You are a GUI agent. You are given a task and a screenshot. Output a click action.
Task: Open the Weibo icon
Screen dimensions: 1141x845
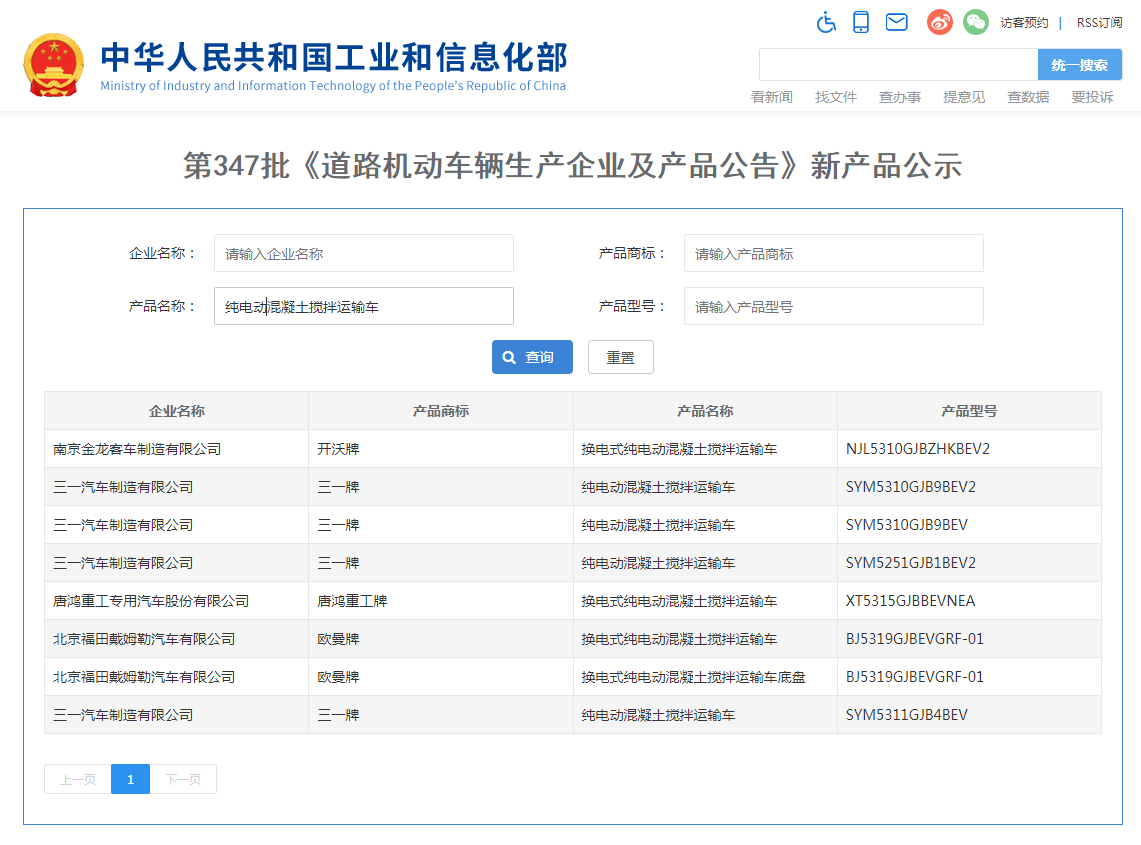(x=939, y=22)
